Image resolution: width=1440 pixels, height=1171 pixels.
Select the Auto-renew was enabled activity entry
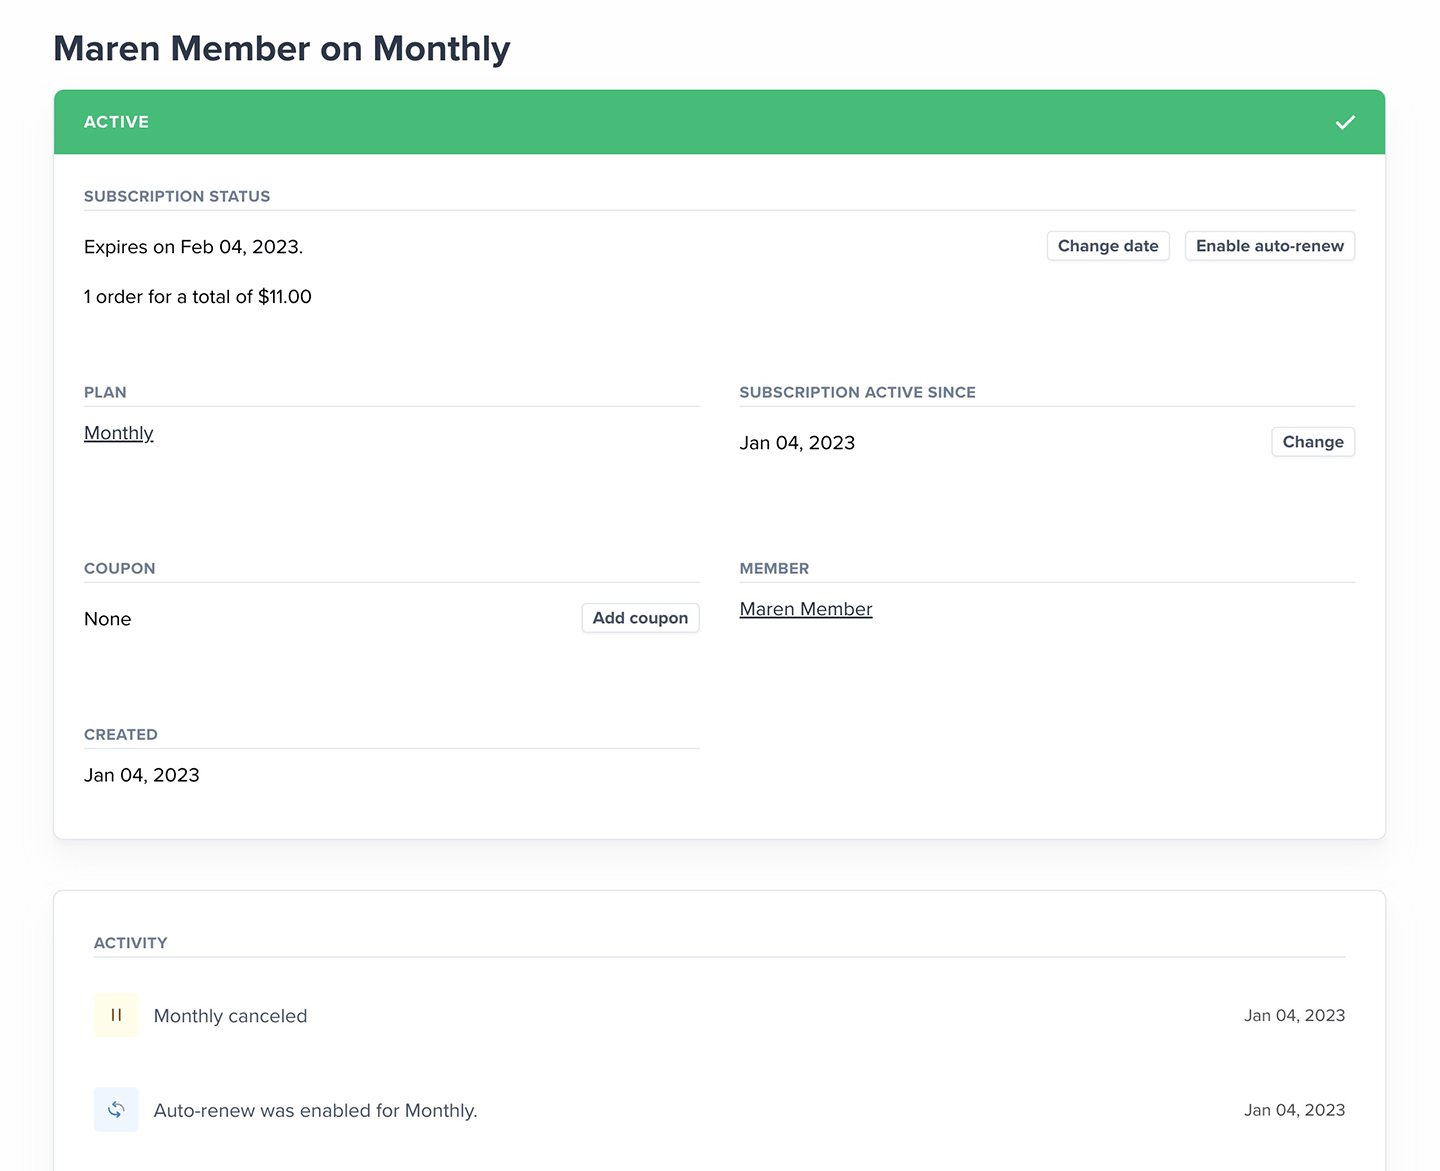point(316,1111)
